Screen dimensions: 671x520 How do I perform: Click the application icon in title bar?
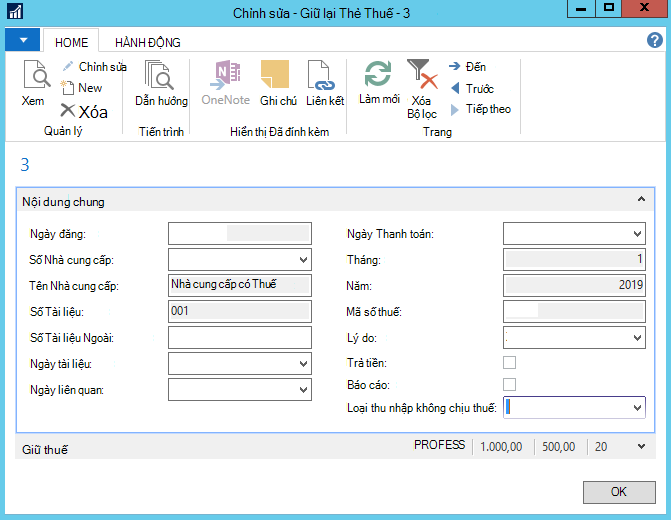coord(15,12)
